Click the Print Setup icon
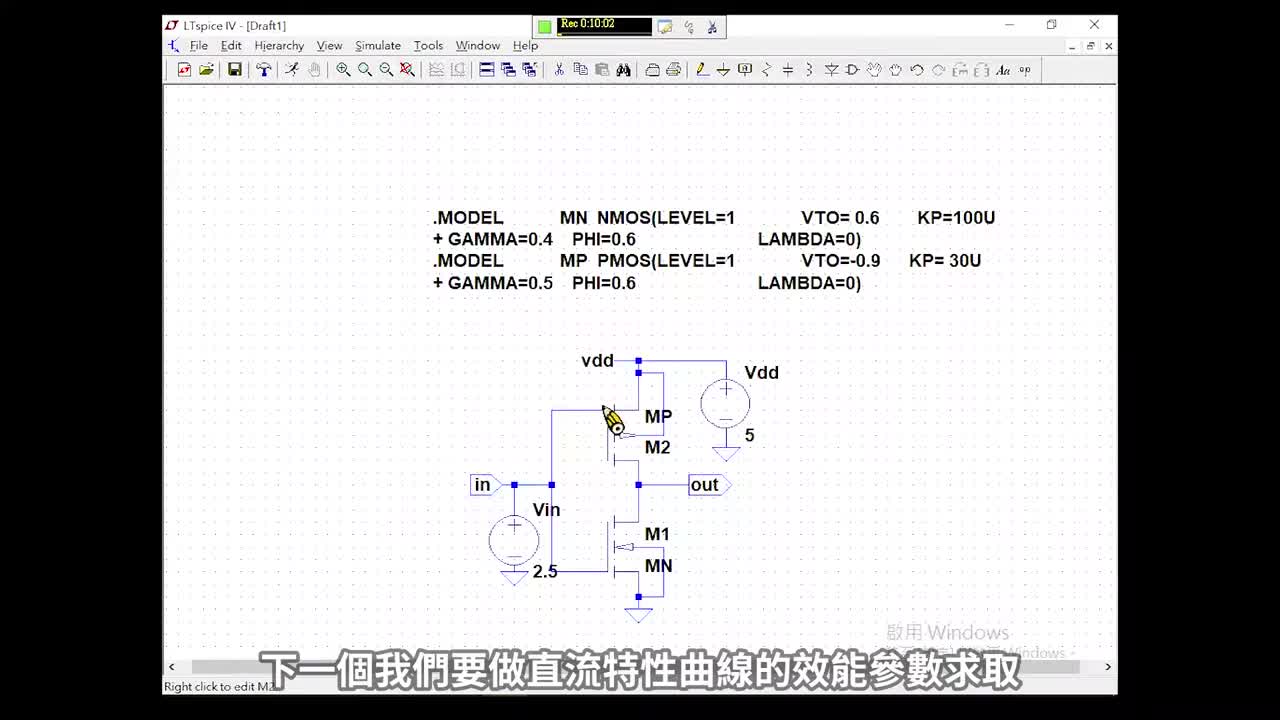This screenshot has height=720, width=1280. 653,69
